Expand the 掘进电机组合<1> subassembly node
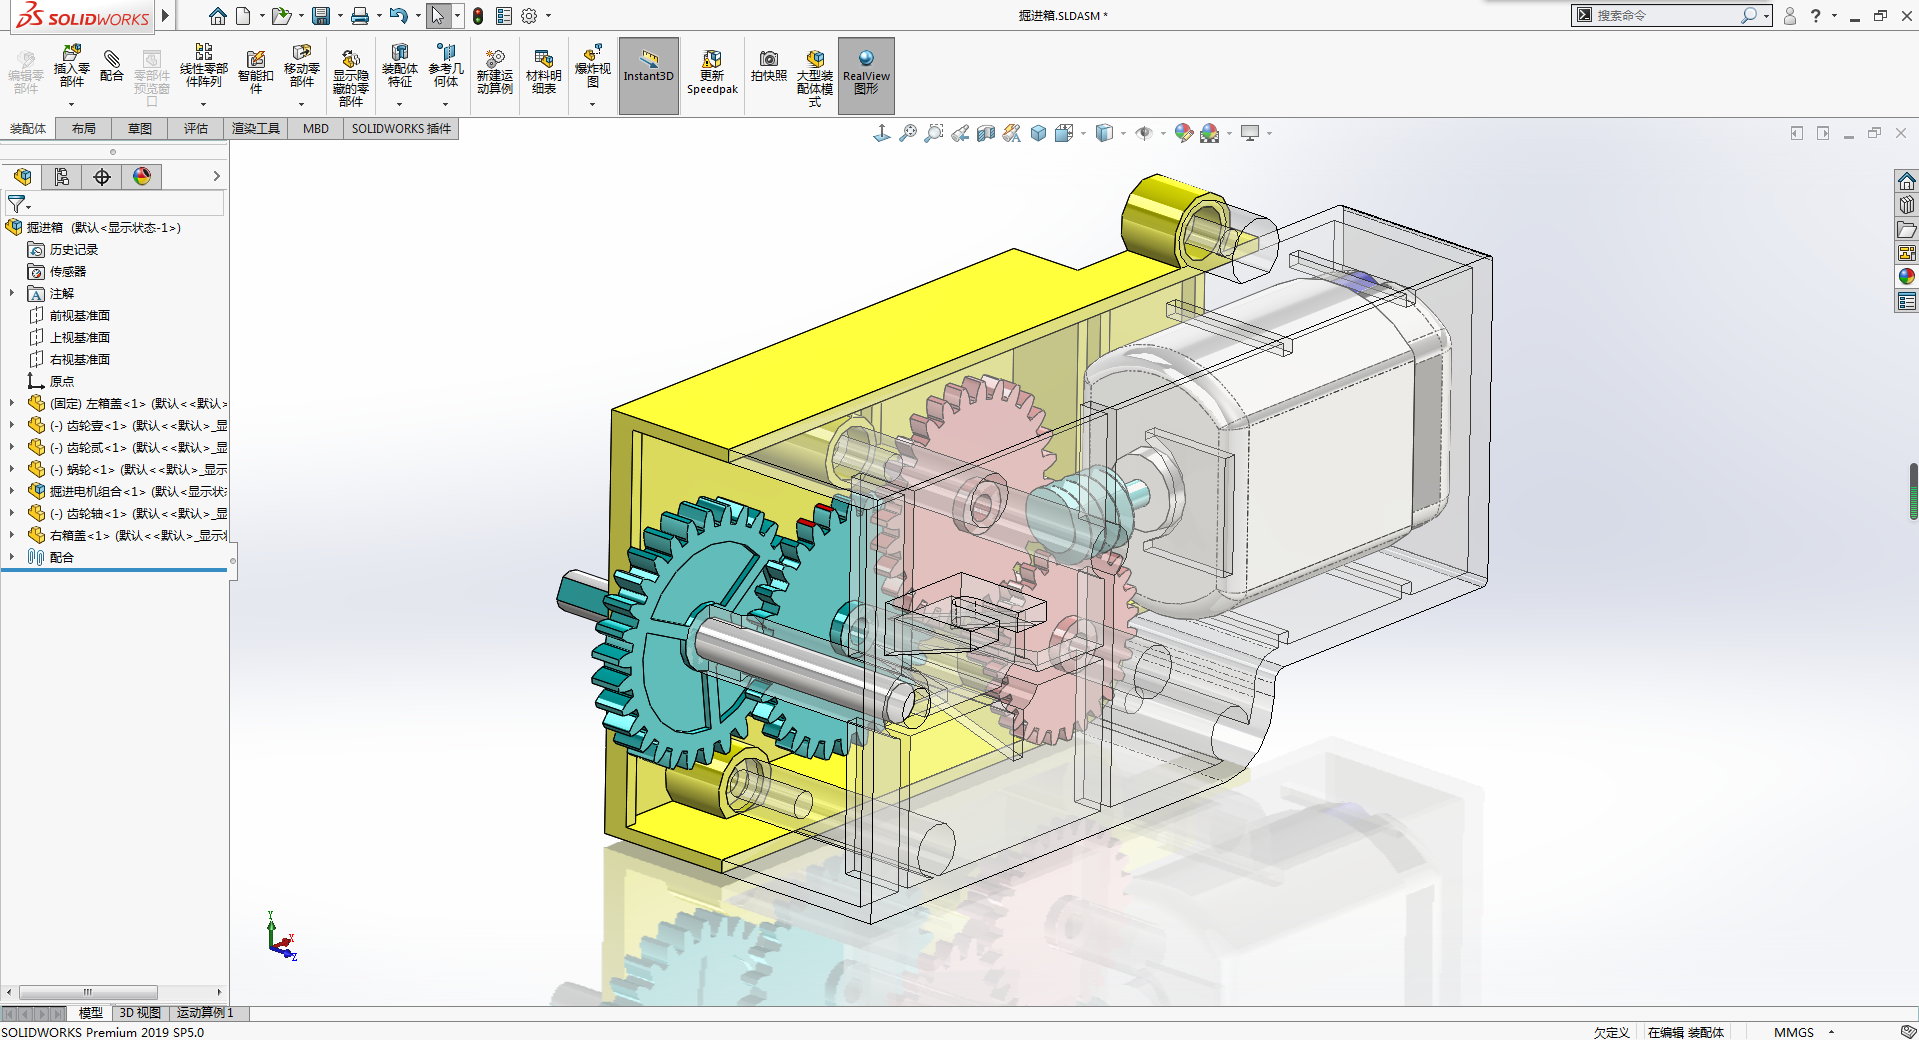This screenshot has height=1040, width=1919. click(x=12, y=491)
